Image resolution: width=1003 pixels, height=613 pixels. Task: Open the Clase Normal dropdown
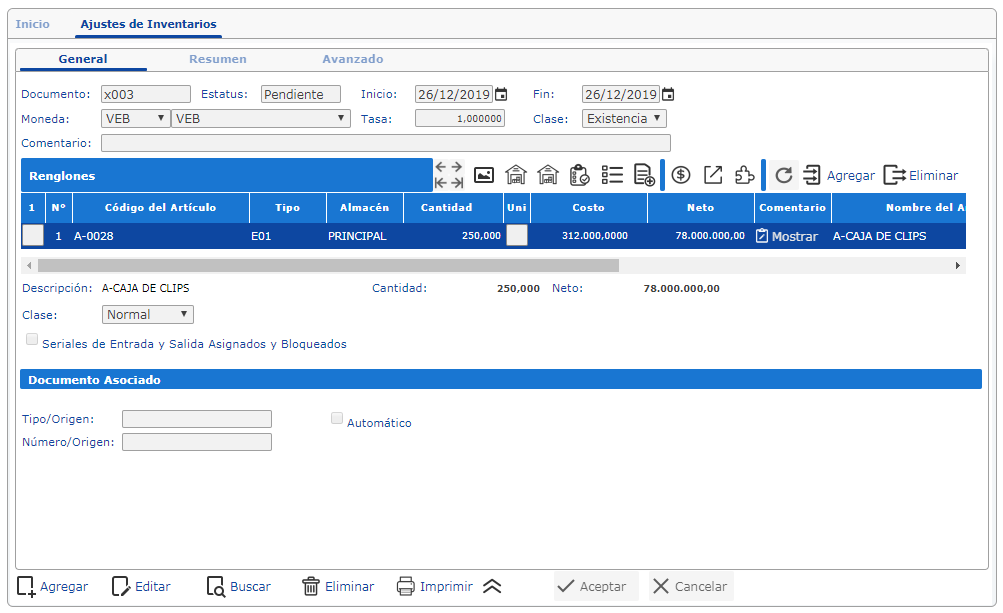pyautogui.click(x=148, y=314)
